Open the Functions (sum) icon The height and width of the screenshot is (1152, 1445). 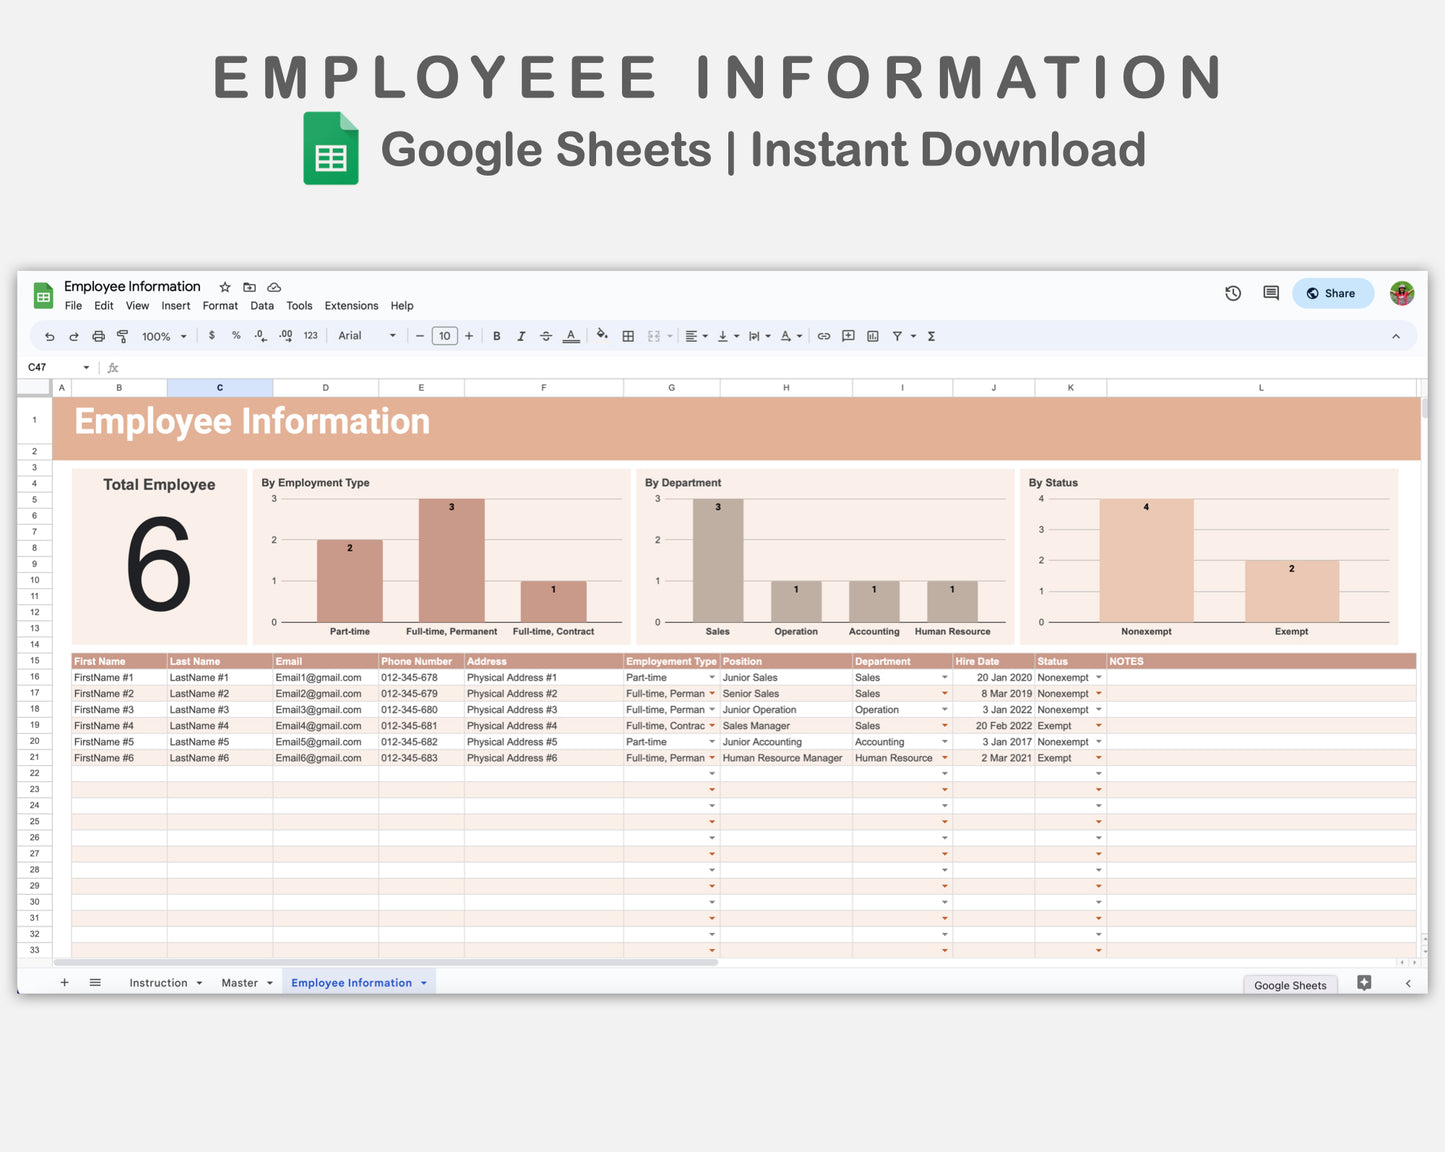tap(930, 336)
